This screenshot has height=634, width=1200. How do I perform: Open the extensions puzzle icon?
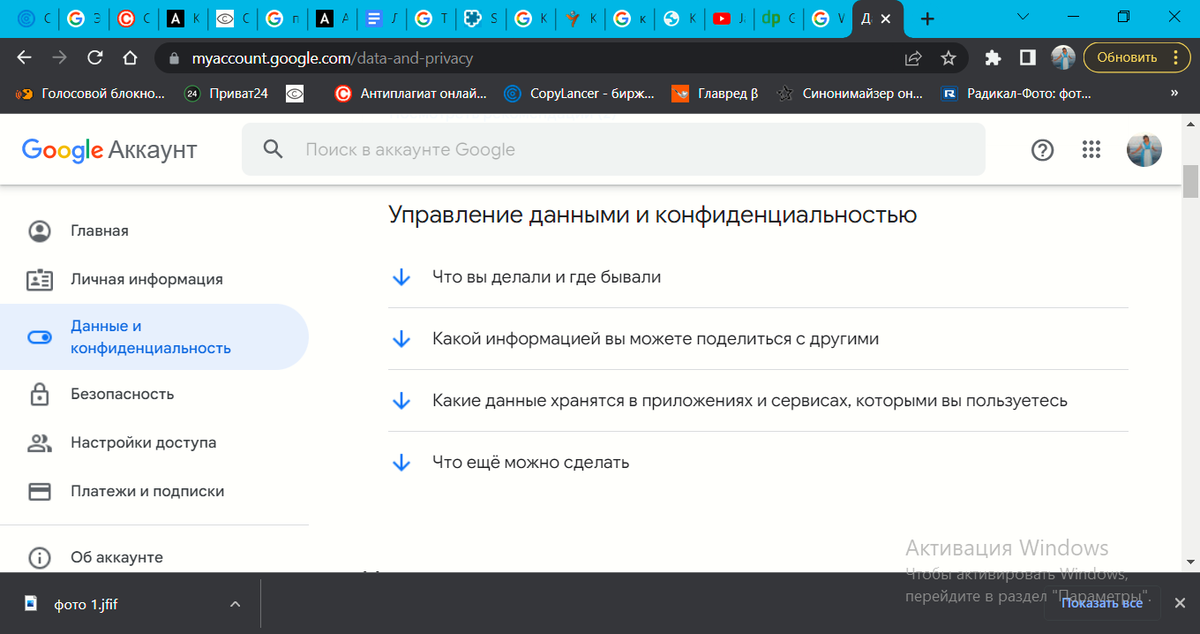[x=993, y=58]
